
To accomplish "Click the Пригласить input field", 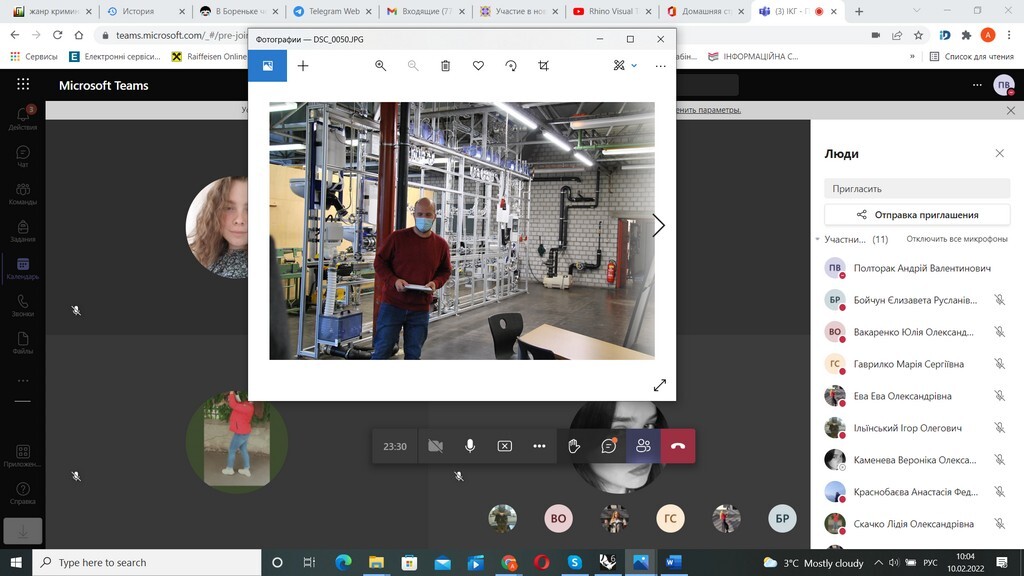I will click(x=916, y=188).
